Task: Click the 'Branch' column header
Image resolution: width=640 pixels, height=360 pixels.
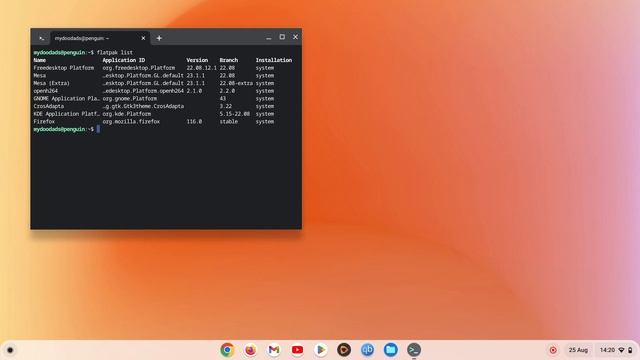Action: coord(229,60)
